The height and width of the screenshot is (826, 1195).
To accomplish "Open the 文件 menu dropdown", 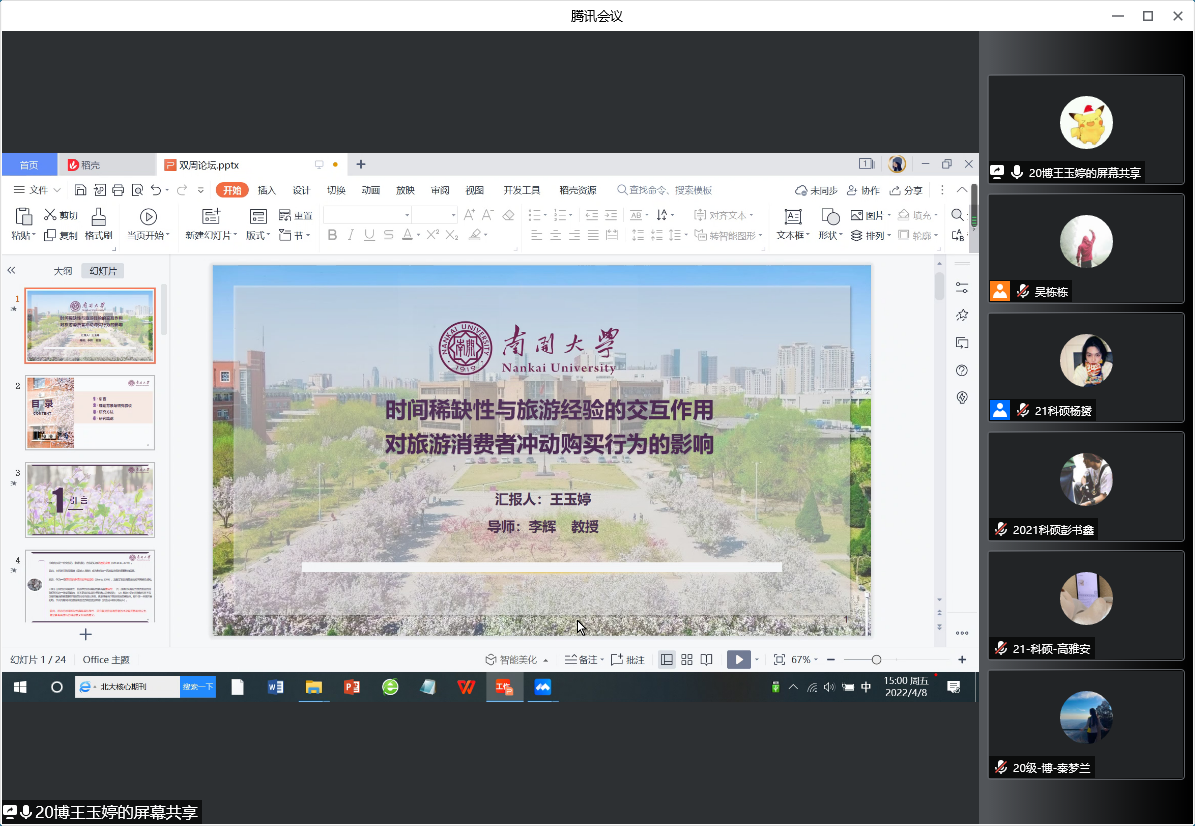I will point(38,190).
